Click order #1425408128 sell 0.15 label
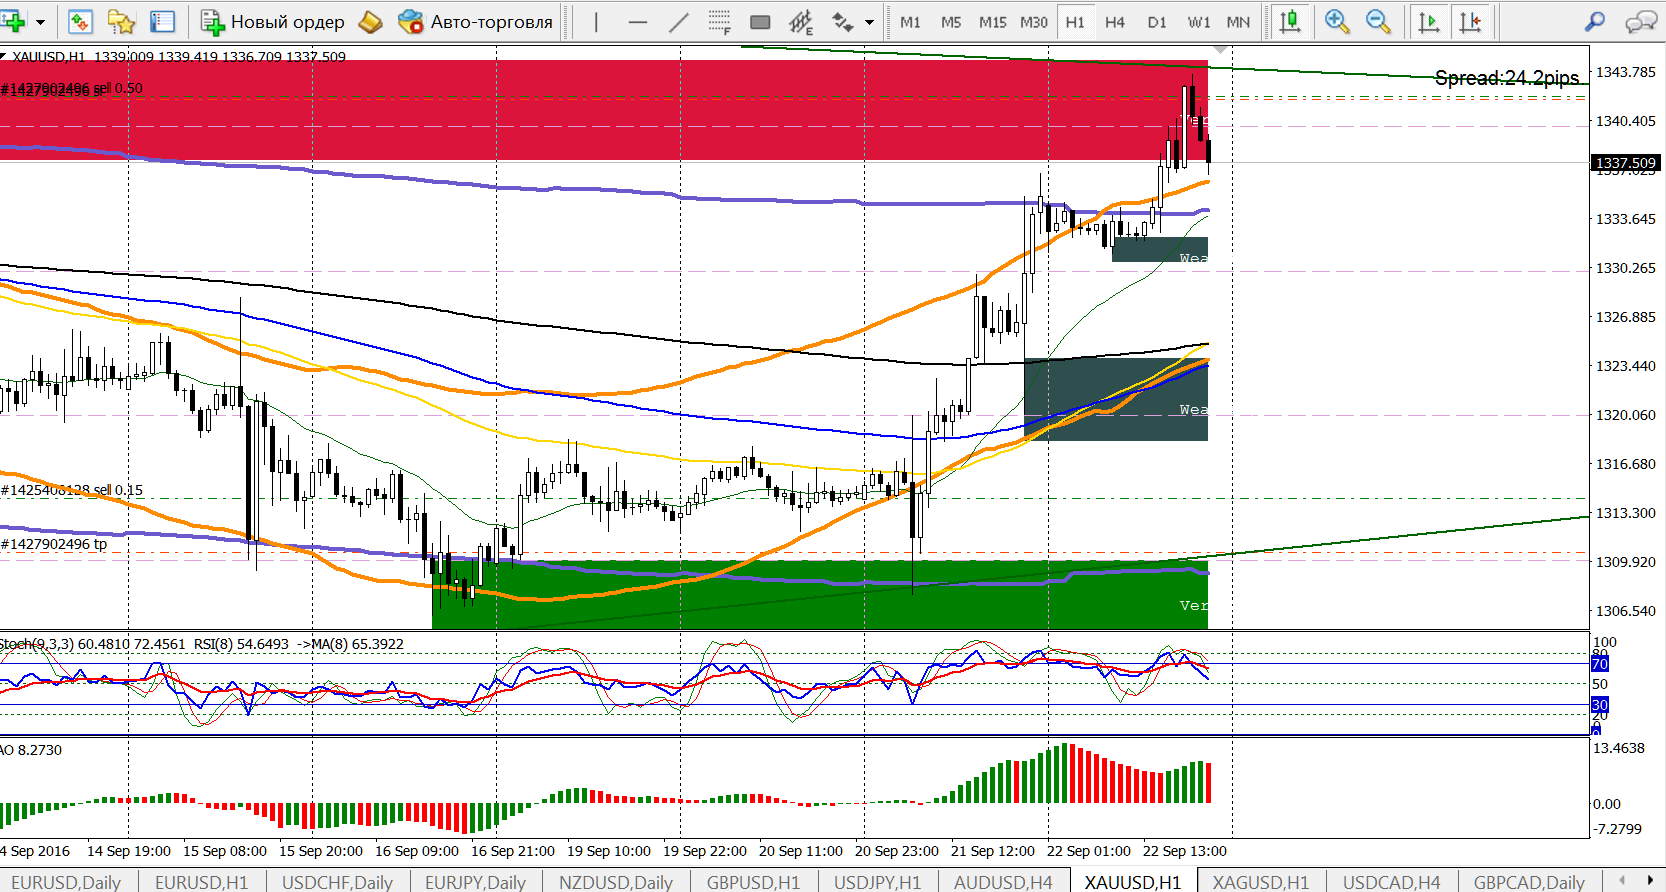The image size is (1666, 892). [72, 490]
